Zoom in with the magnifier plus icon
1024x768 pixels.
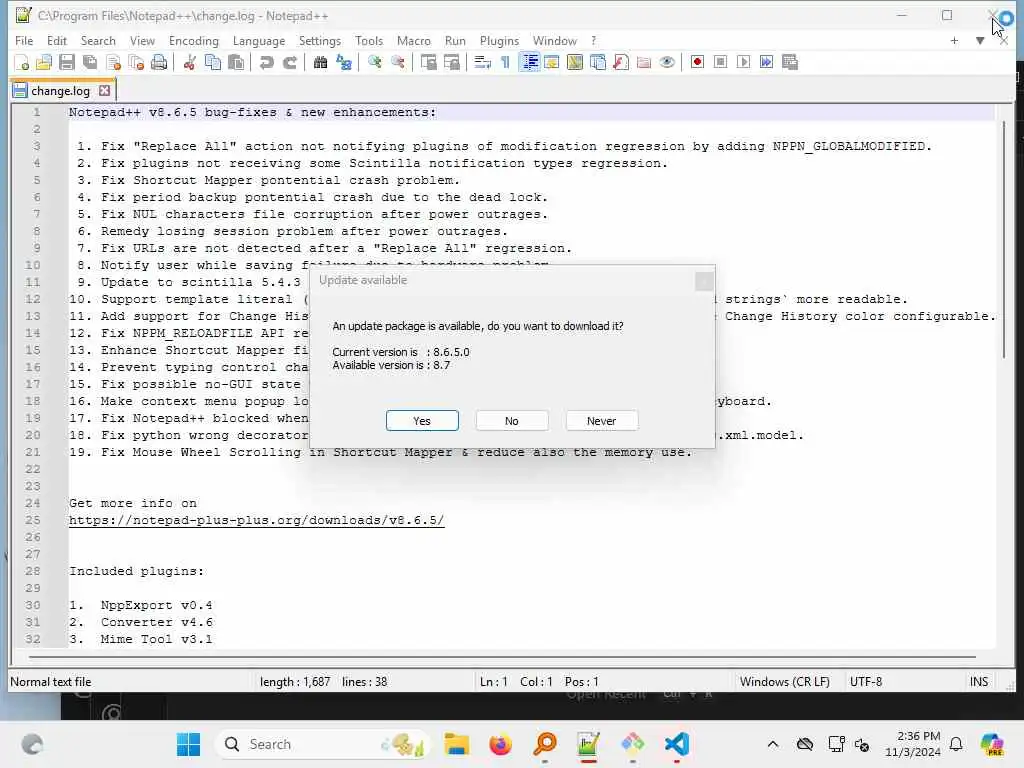point(374,63)
